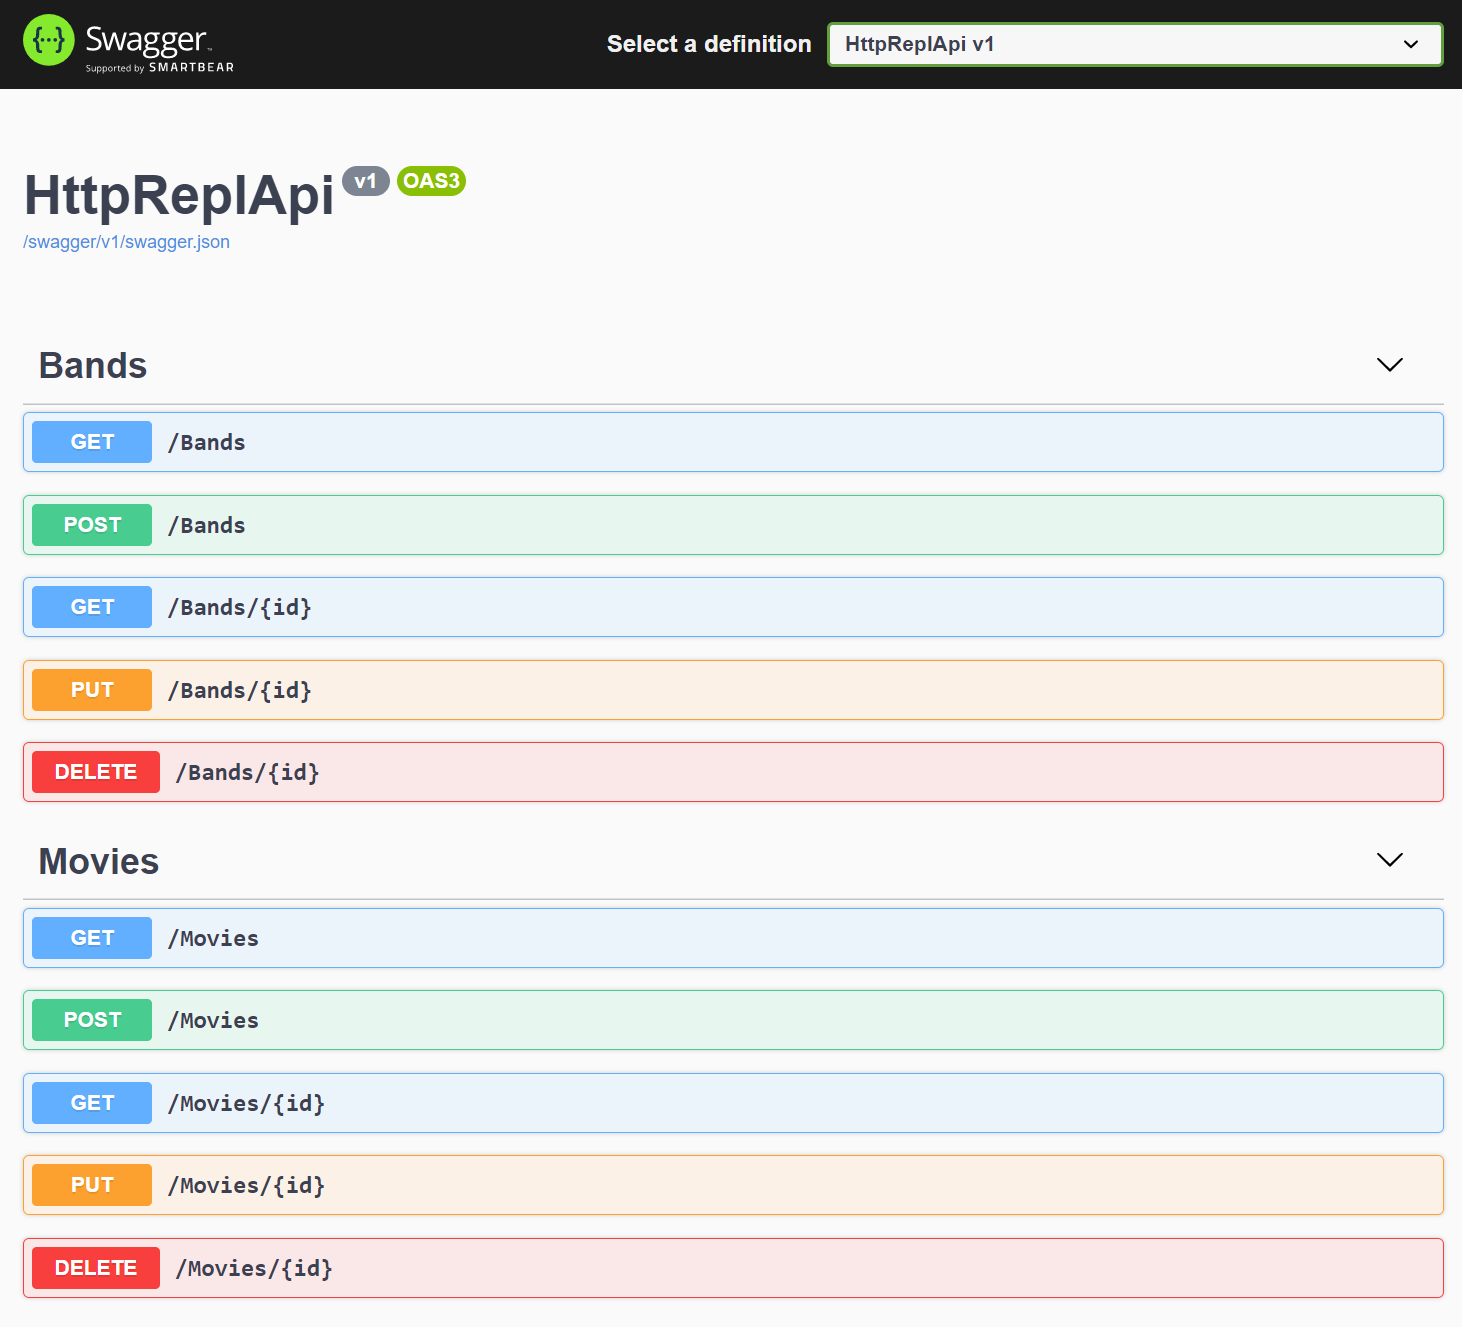Open the swagger.json specification link

[x=126, y=241]
